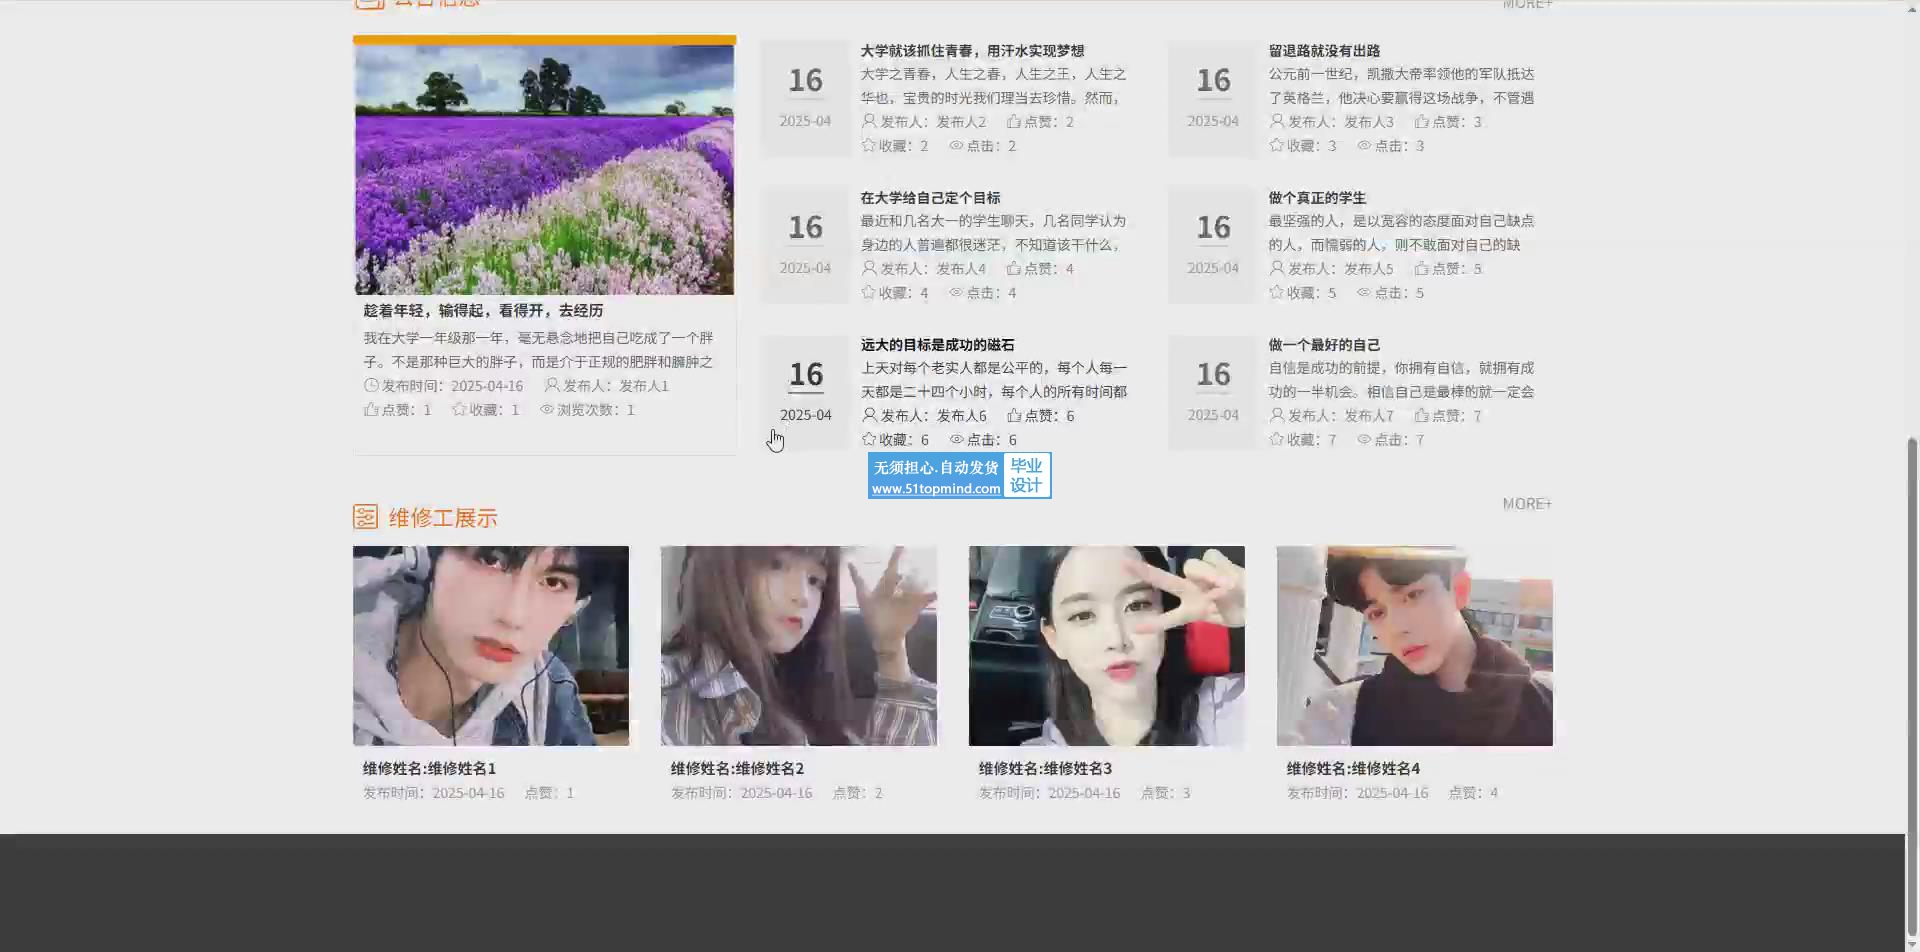1920x952 pixels.
Task: Open article 做个真正的学生
Action: pyautogui.click(x=1317, y=198)
